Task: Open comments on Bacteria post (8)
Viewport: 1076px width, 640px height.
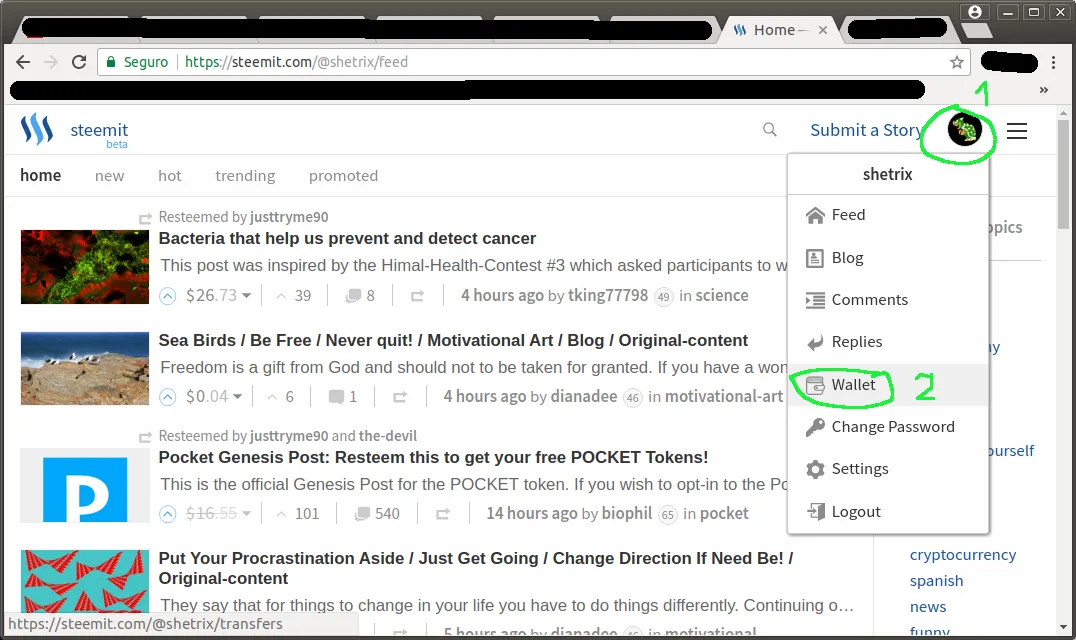Action: click(x=360, y=296)
